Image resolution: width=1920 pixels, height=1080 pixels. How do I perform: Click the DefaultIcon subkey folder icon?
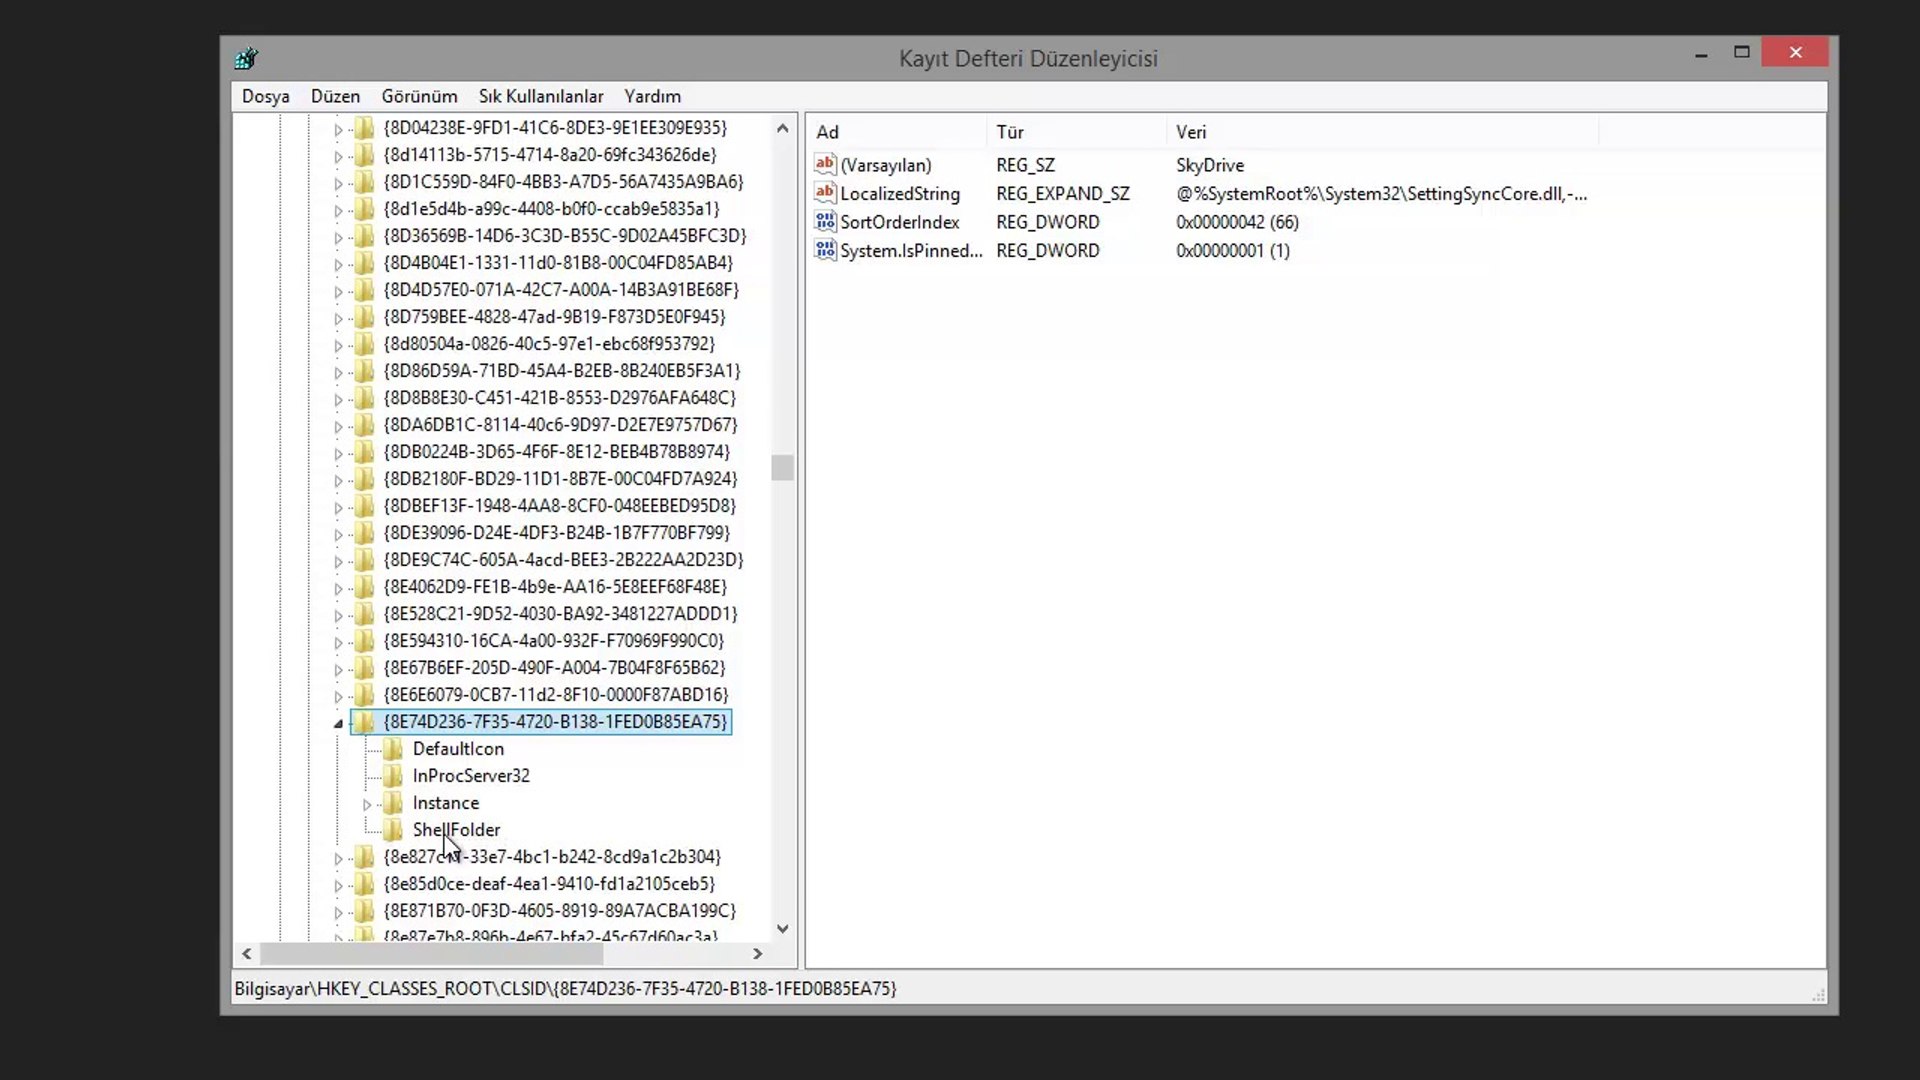pos(394,749)
